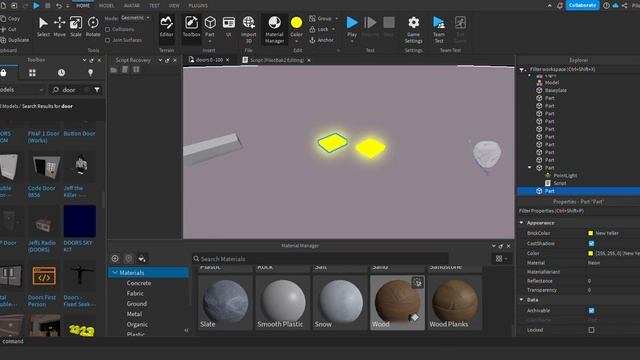Activate the Move tool
The width and height of the screenshot is (640, 360).
point(60,27)
